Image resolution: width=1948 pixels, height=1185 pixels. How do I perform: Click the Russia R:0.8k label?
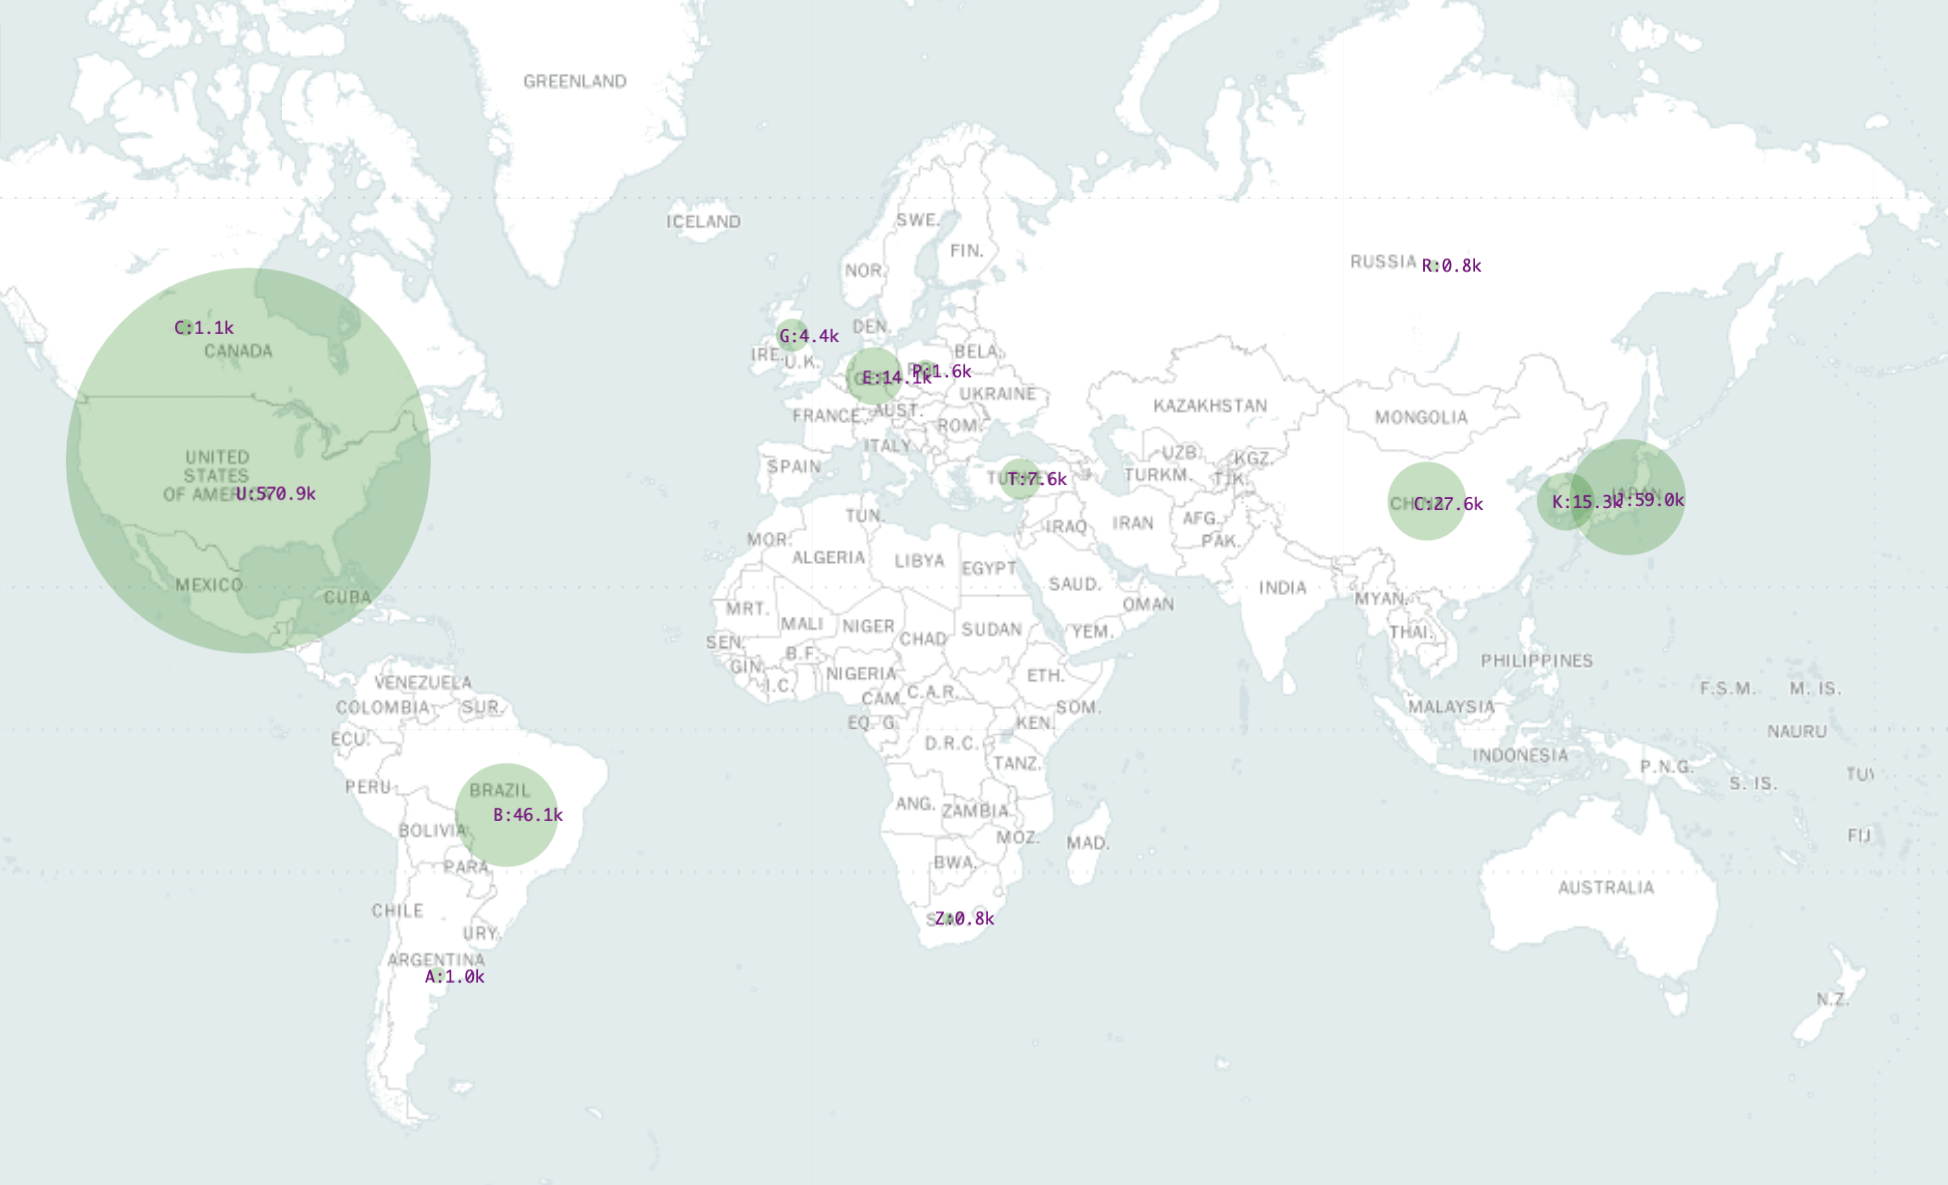tap(1451, 266)
